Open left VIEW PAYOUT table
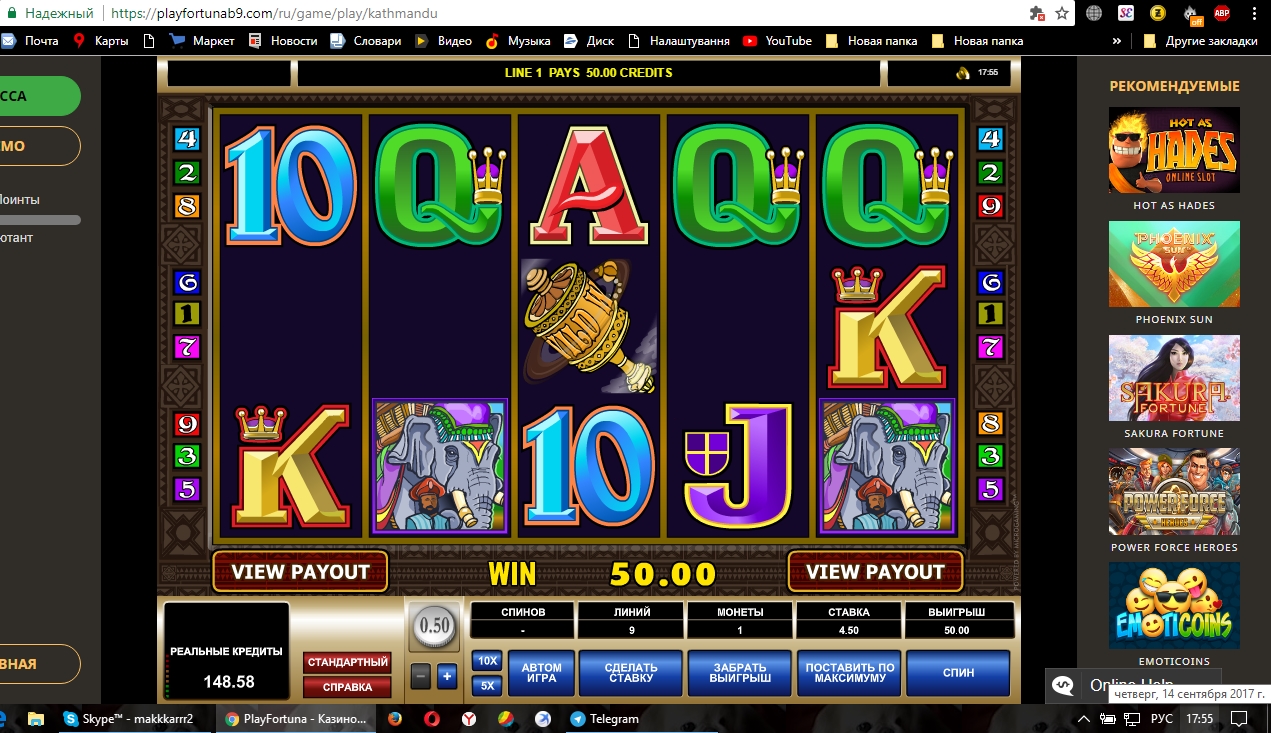The image size is (1271, 733). (300, 572)
